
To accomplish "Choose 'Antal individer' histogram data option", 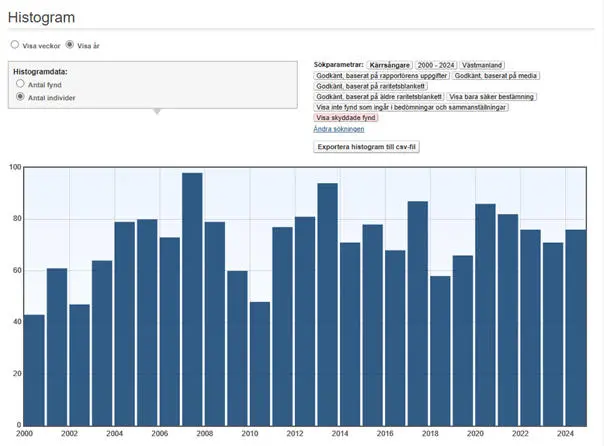I will pos(20,97).
